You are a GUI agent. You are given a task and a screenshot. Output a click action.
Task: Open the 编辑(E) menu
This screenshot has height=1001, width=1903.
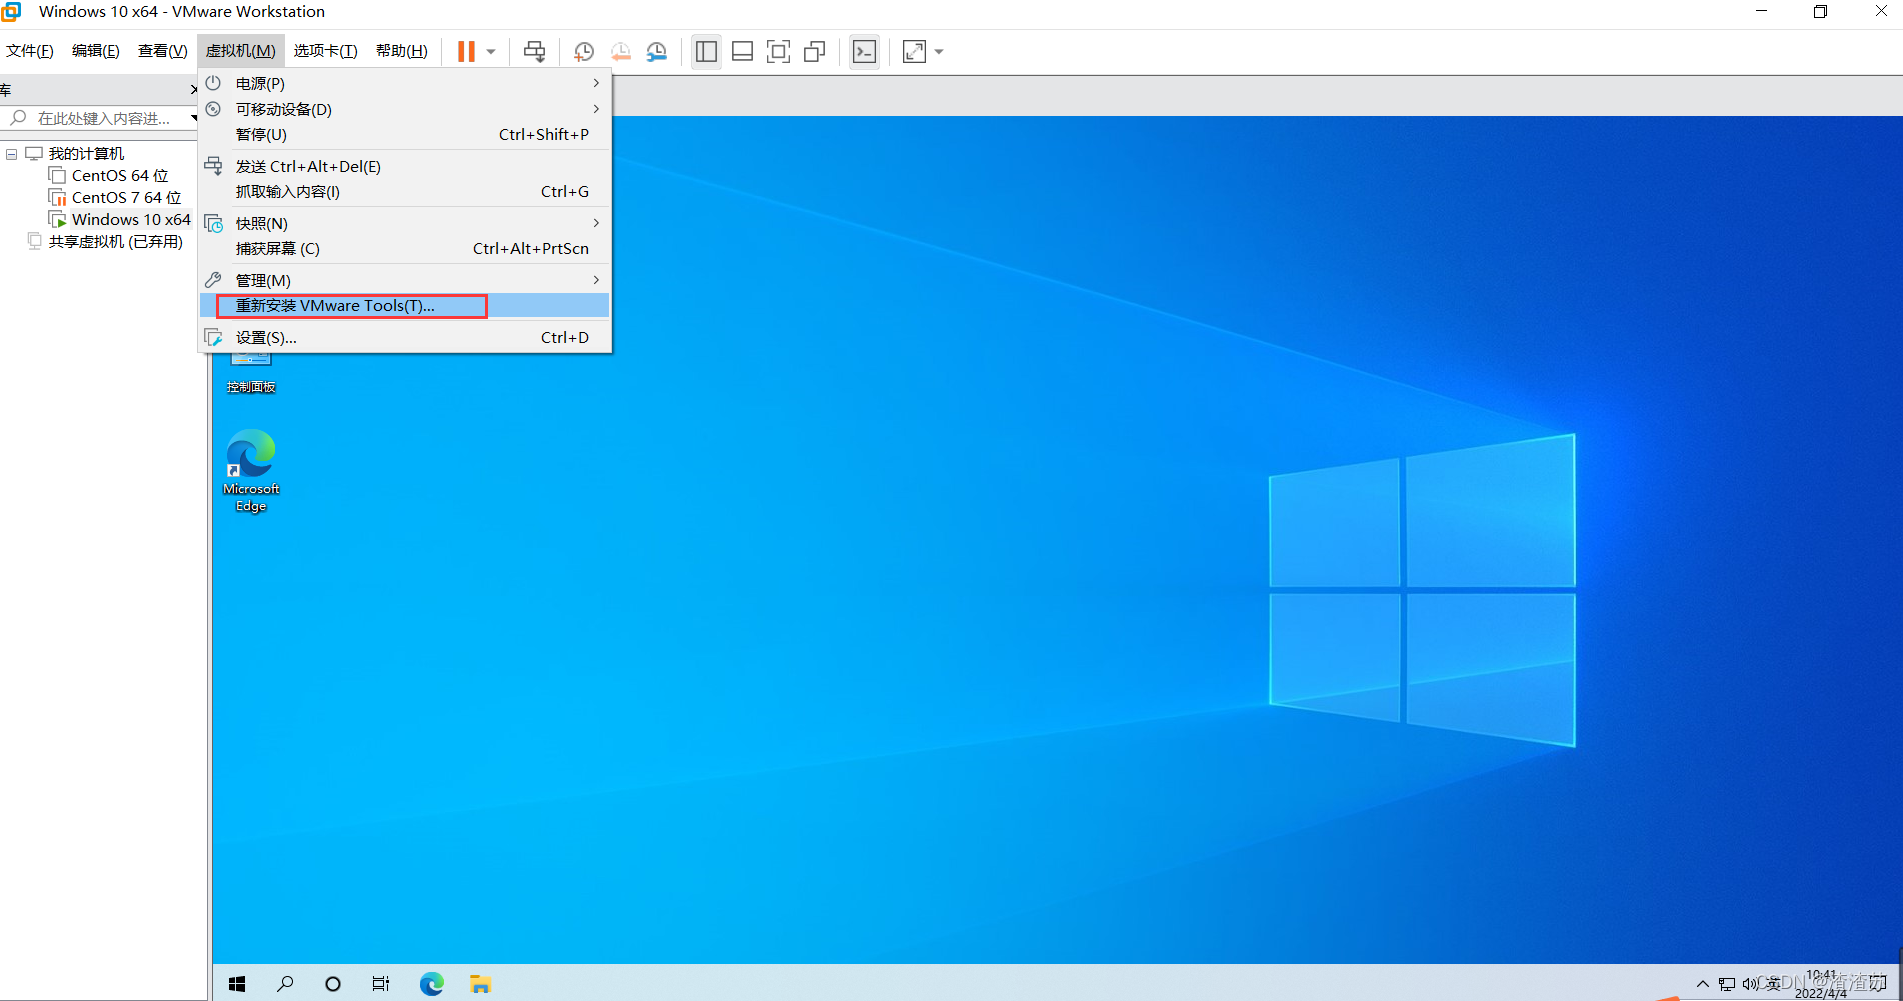coord(95,51)
